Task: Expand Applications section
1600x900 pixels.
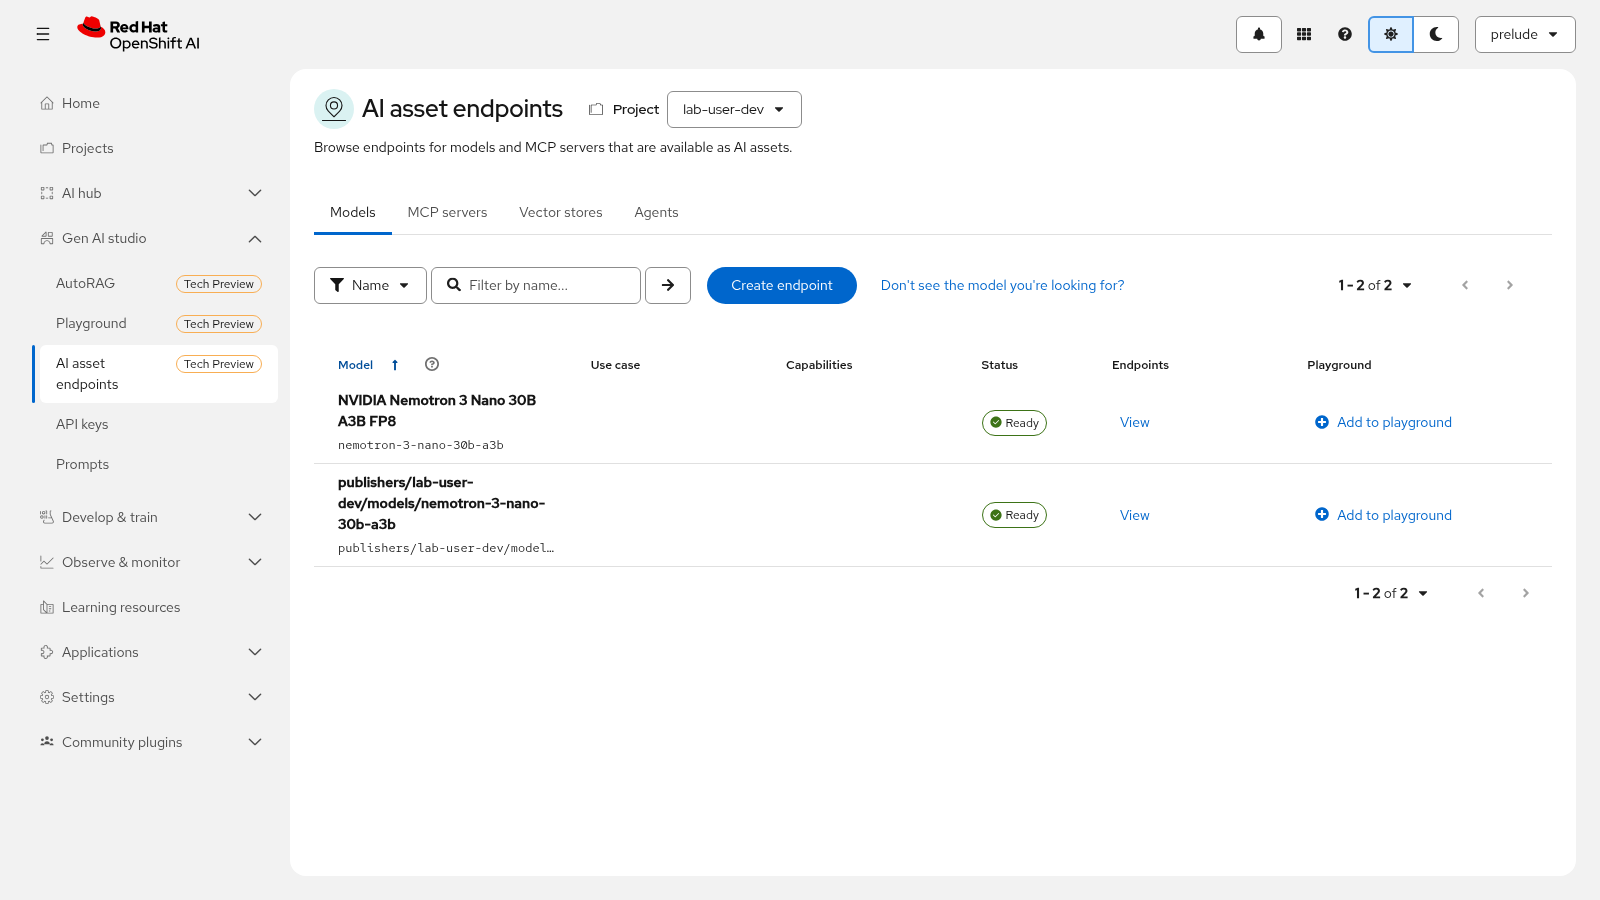Action: 155,652
